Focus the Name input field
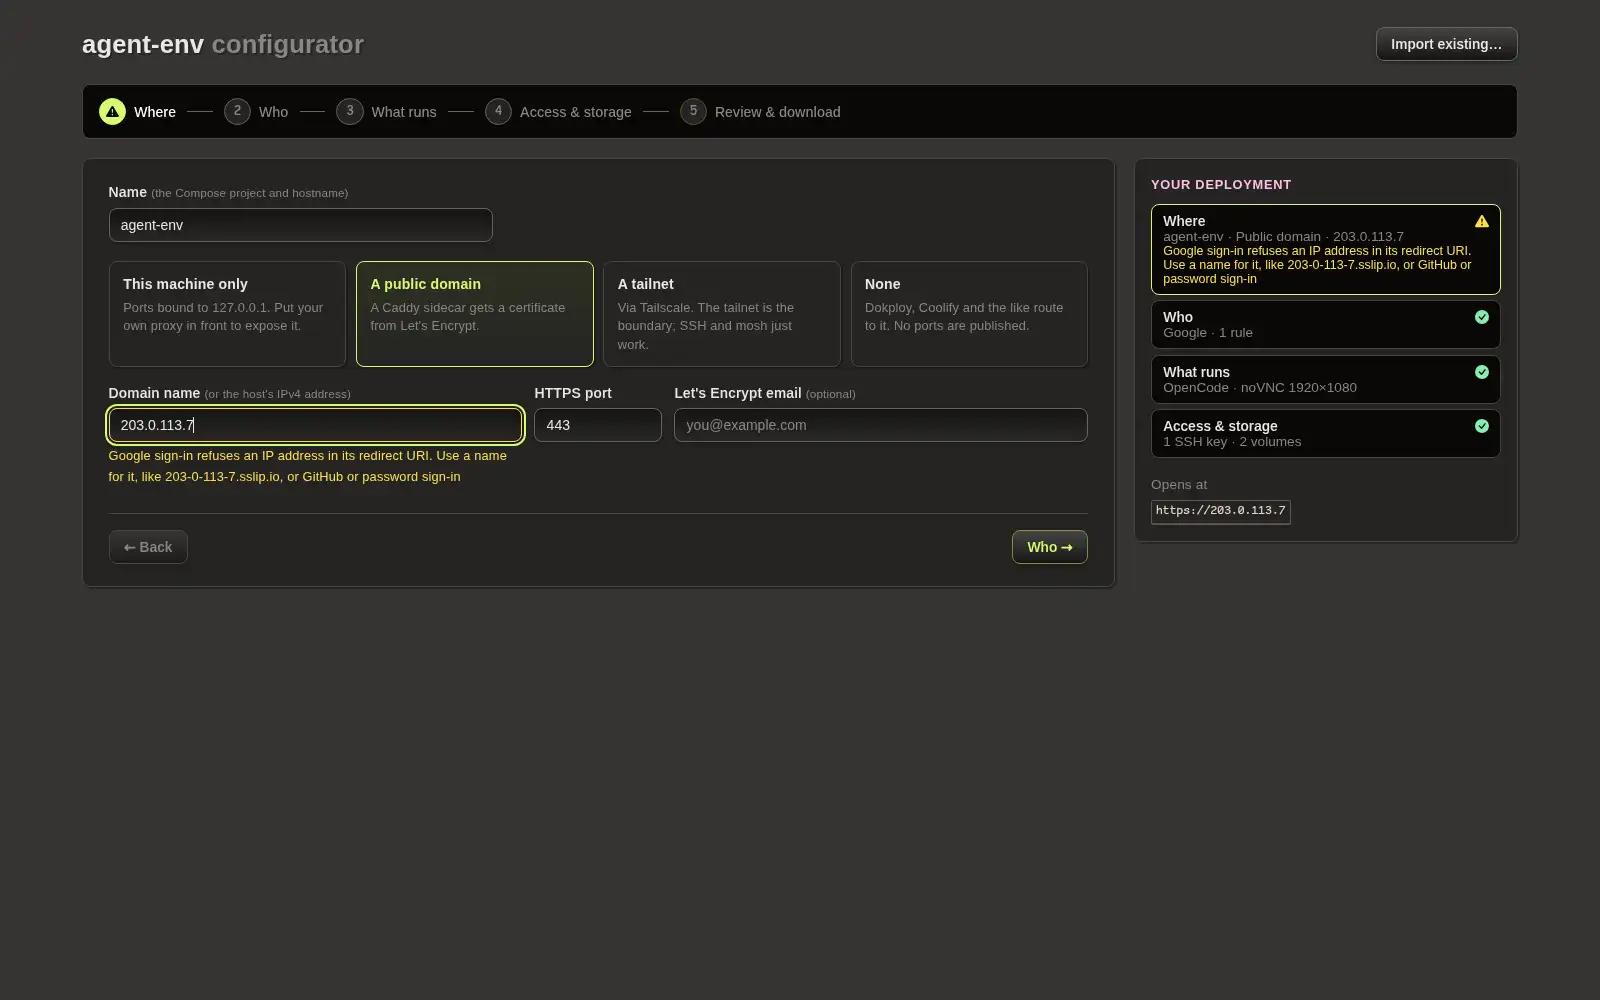The width and height of the screenshot is (1600, 1000). (x=300, y=225)
